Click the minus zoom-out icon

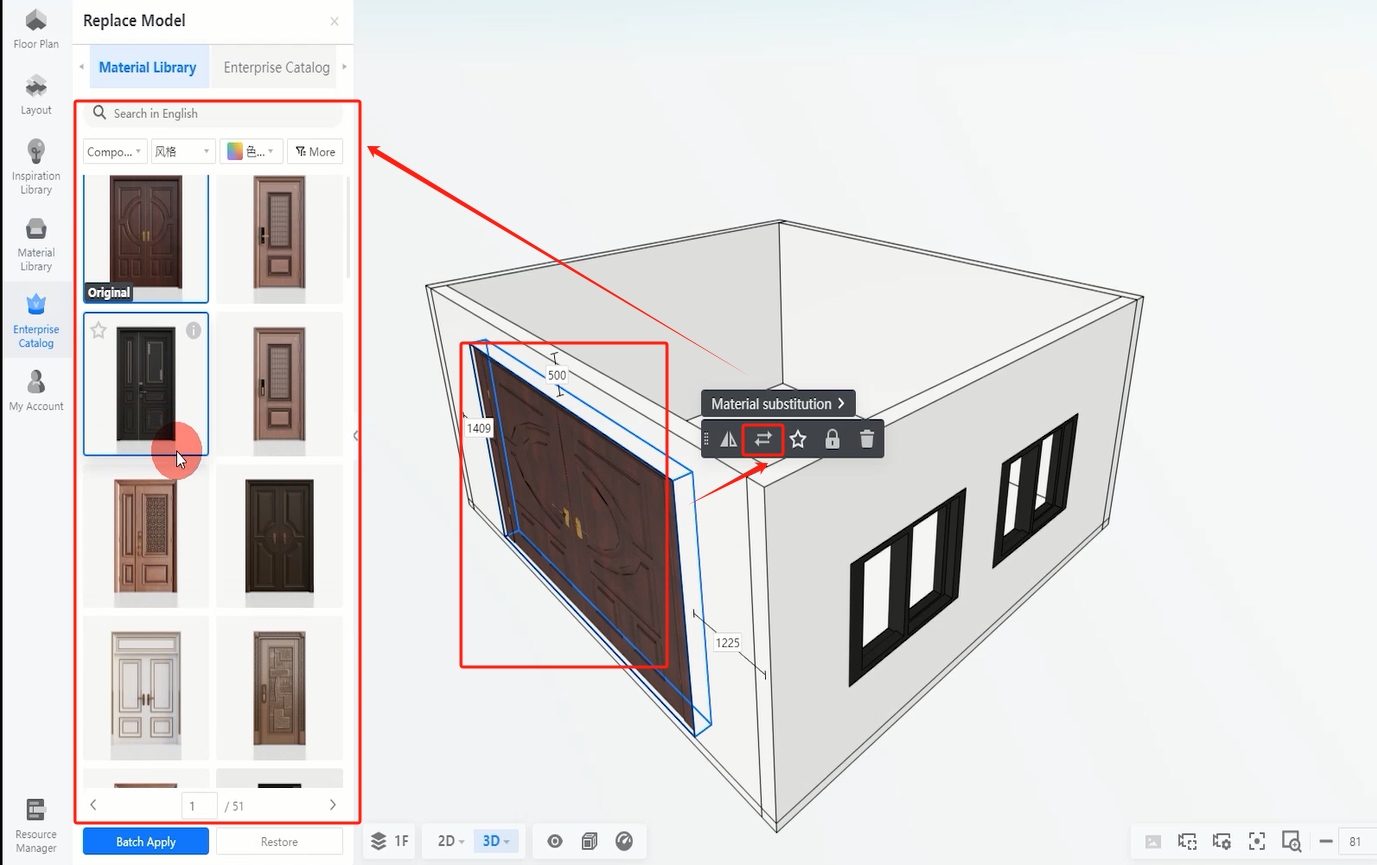point(1326,842)
